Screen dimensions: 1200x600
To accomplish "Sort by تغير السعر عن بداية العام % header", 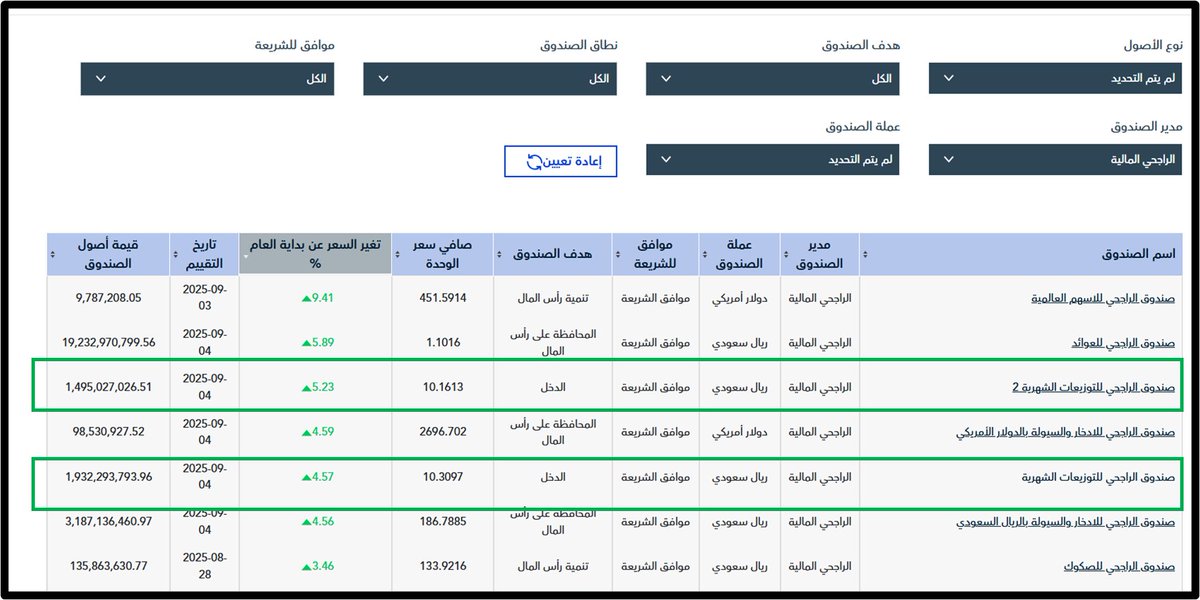I will [x=315, y=254].
